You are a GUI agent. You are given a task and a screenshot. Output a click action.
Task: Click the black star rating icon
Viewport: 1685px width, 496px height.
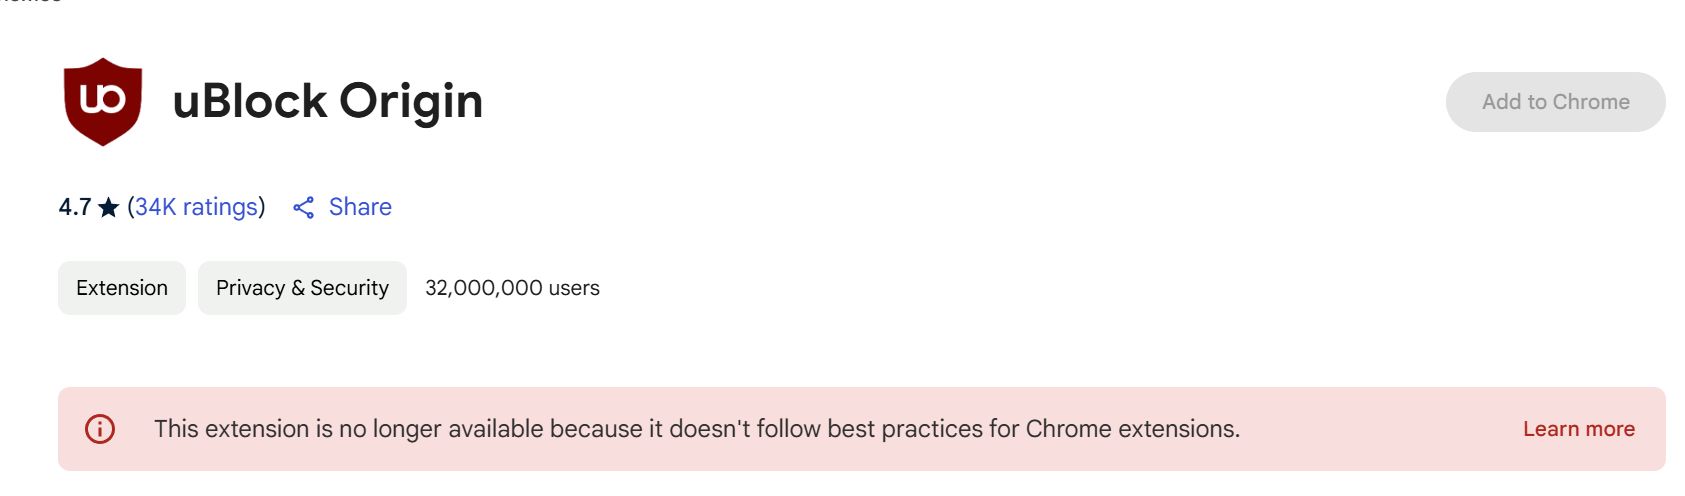click(109, 208)
